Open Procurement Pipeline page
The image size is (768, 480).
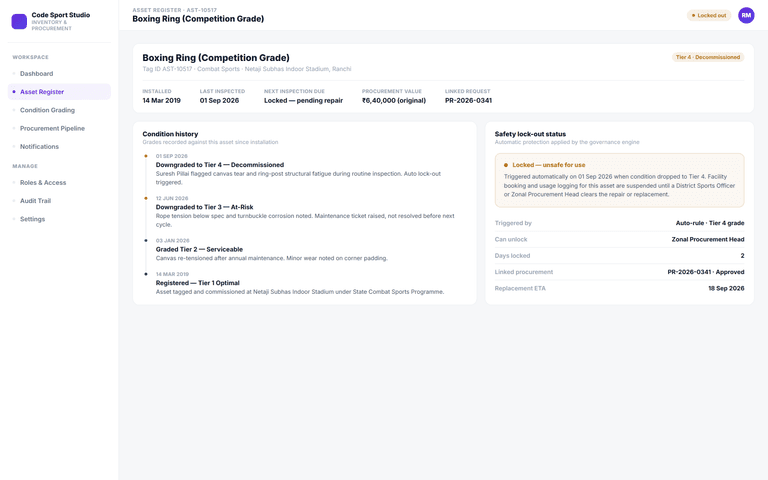(59, 128)
